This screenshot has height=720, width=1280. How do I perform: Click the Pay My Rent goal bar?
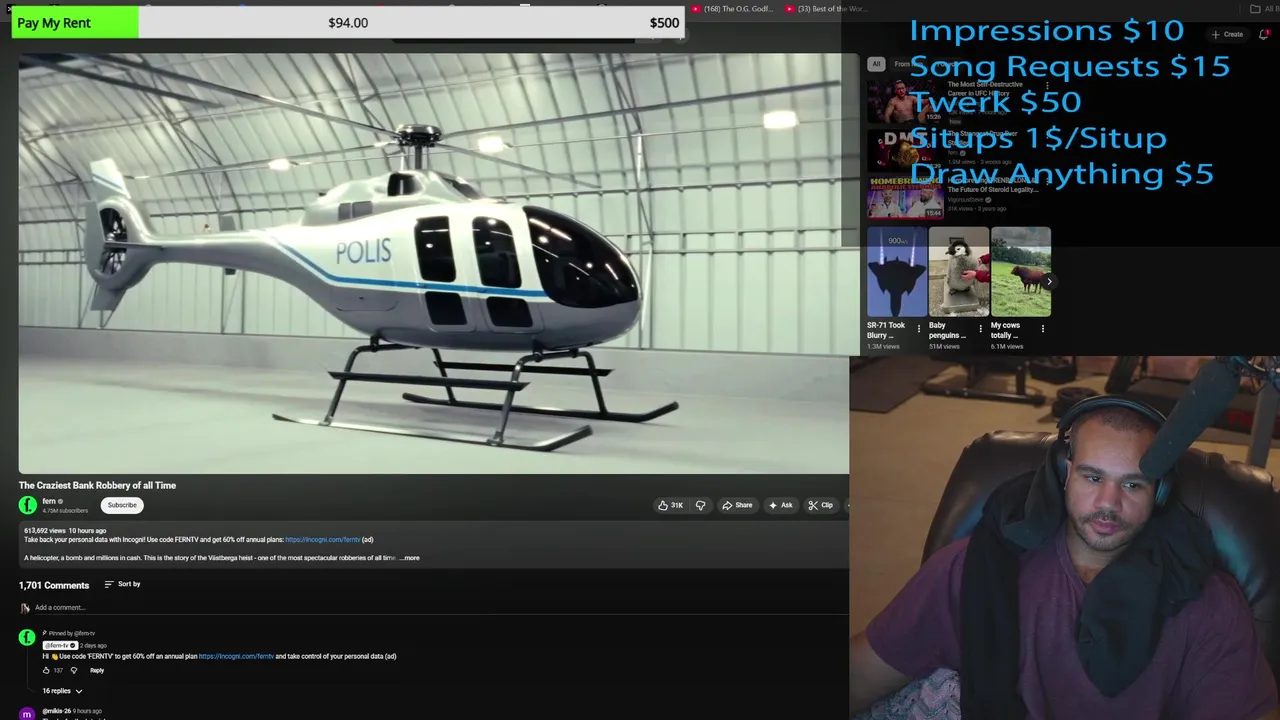[x=348, y=22]
